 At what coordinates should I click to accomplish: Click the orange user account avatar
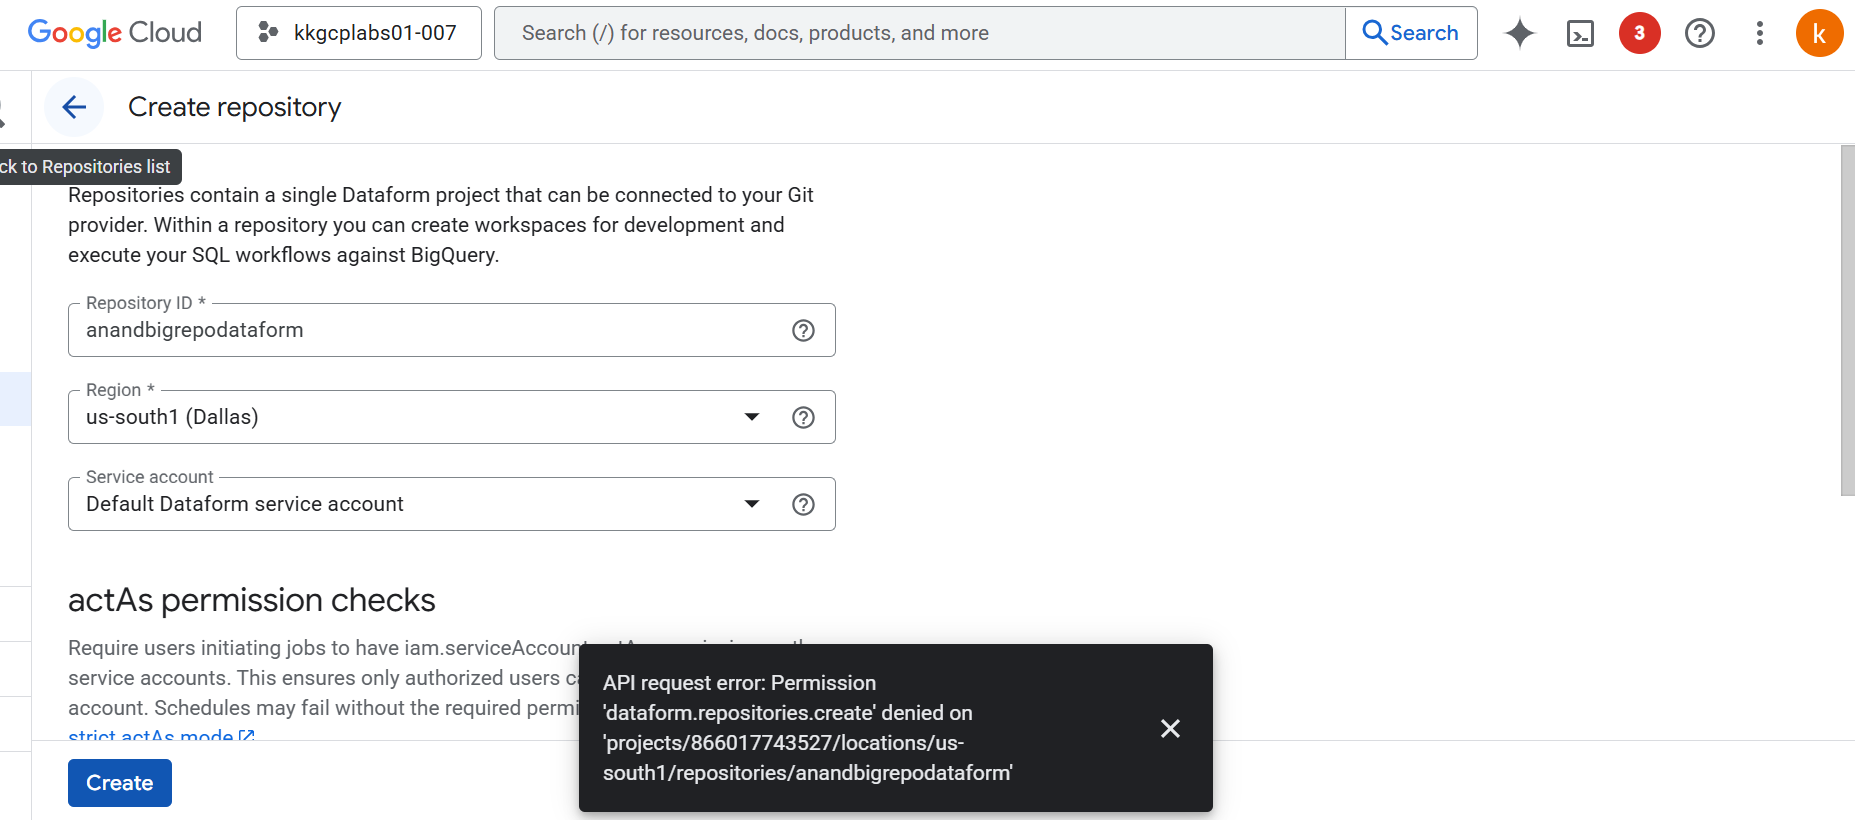1818,33
